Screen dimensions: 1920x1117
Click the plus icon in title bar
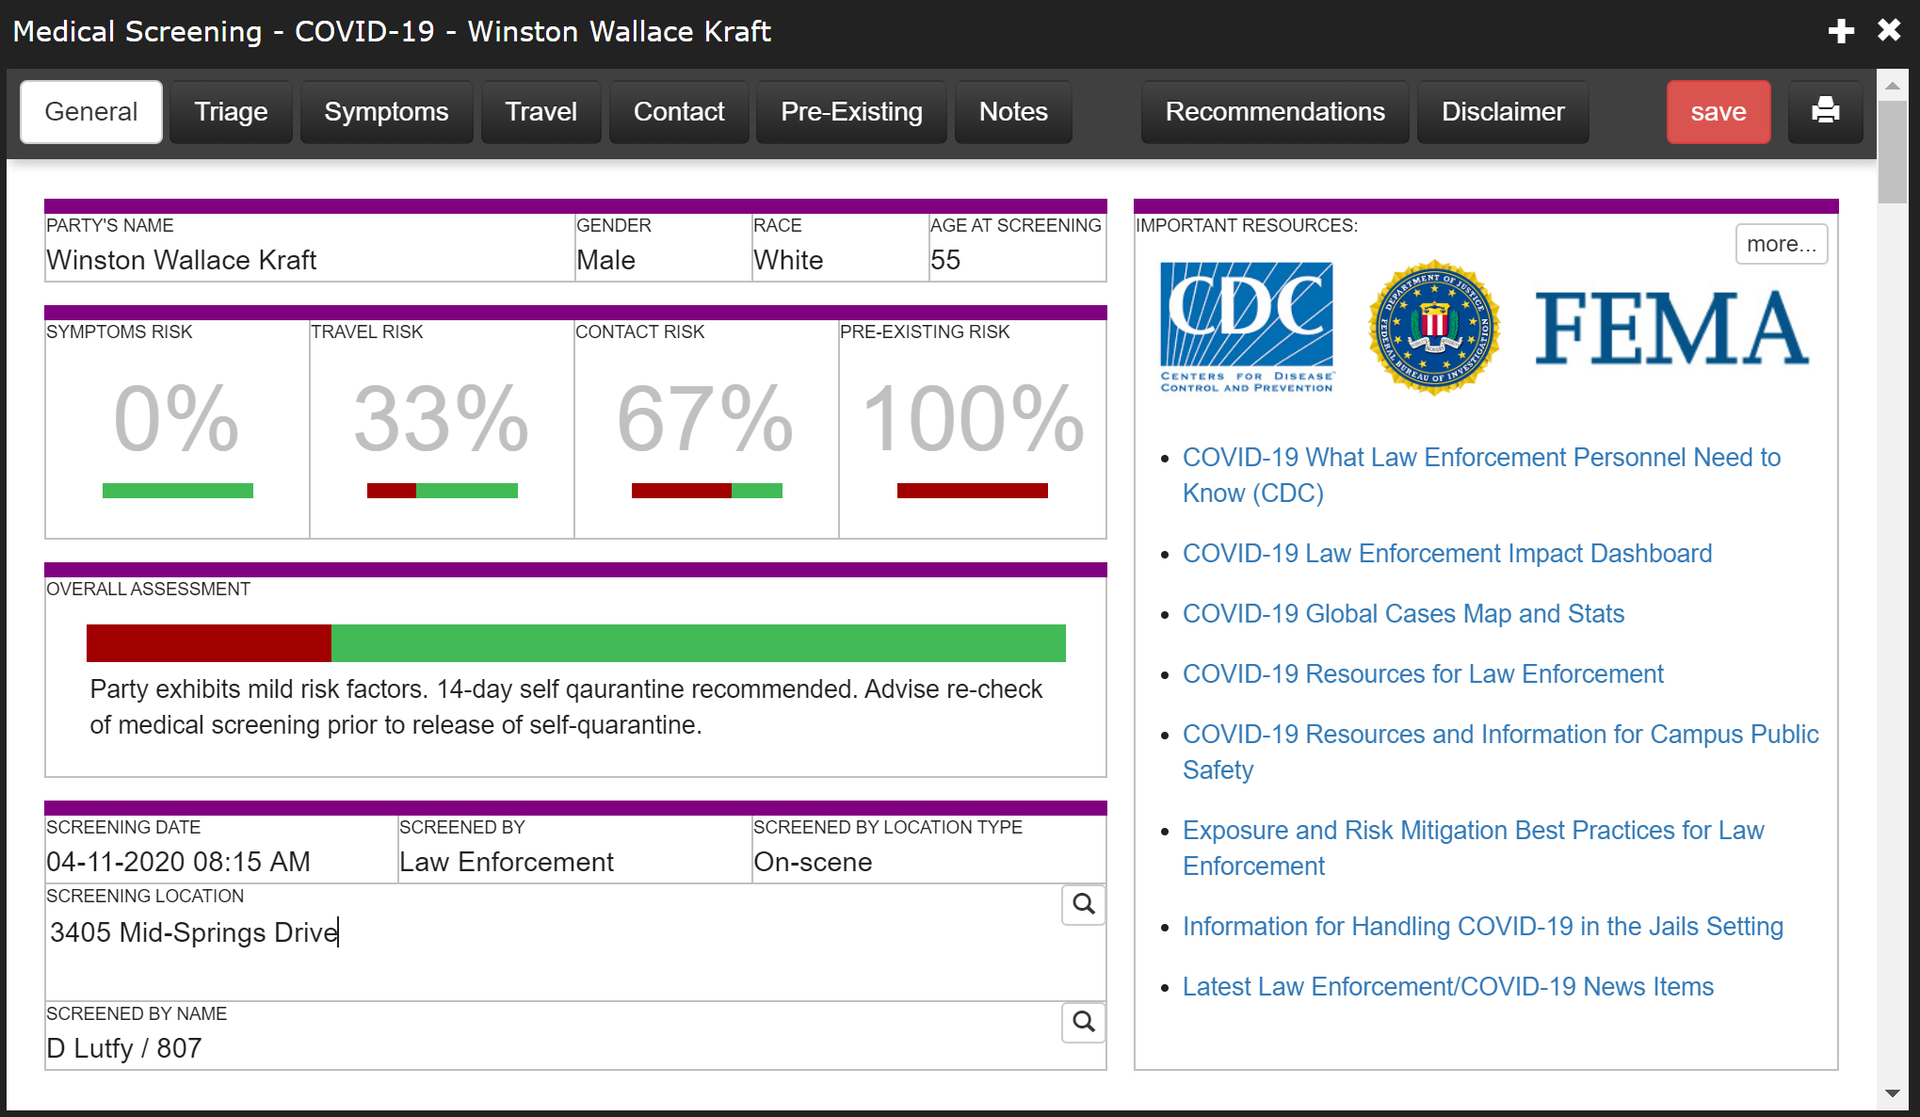point(1841,31)
